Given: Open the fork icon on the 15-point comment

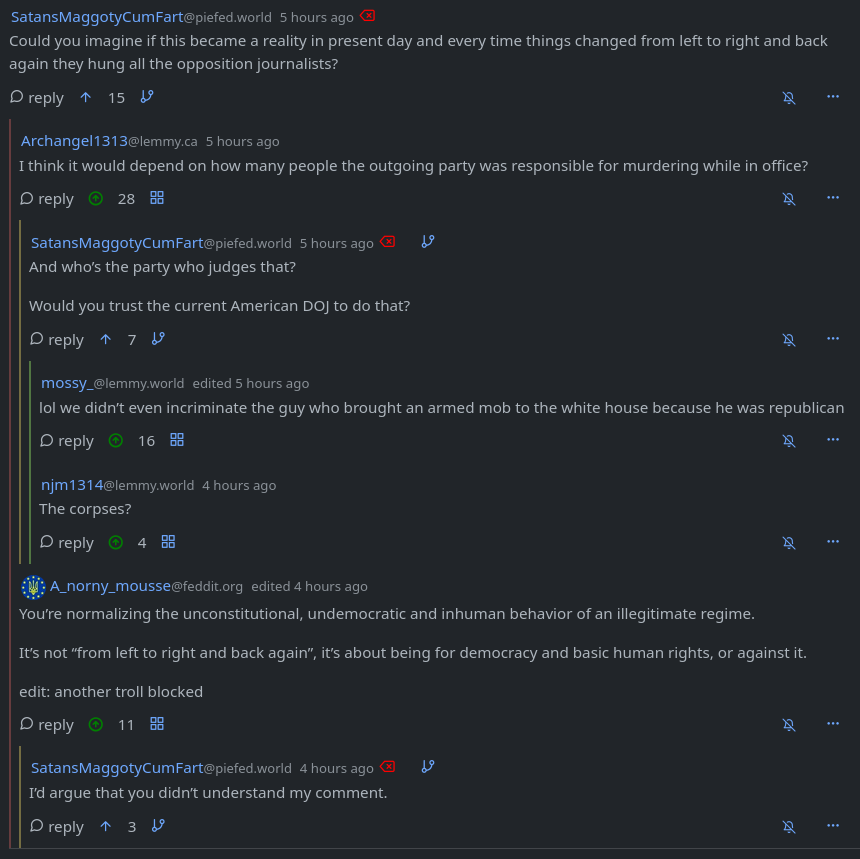Looking at the screenshot, I should coord(147,97).
